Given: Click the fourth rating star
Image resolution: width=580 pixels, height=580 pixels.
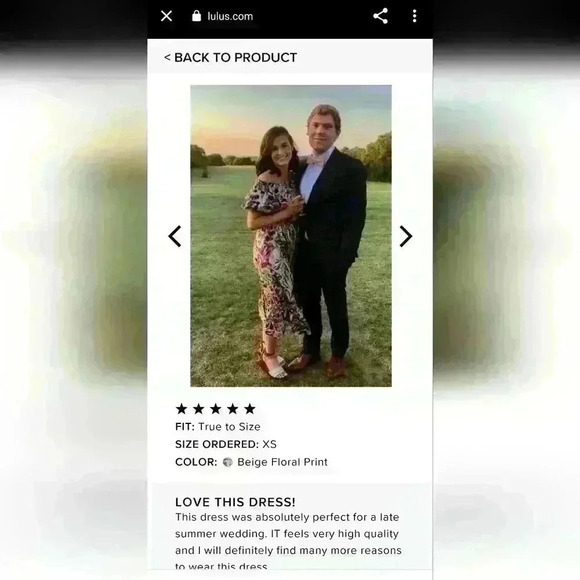Looking at the screenshot, I should [x=233, y=409].
